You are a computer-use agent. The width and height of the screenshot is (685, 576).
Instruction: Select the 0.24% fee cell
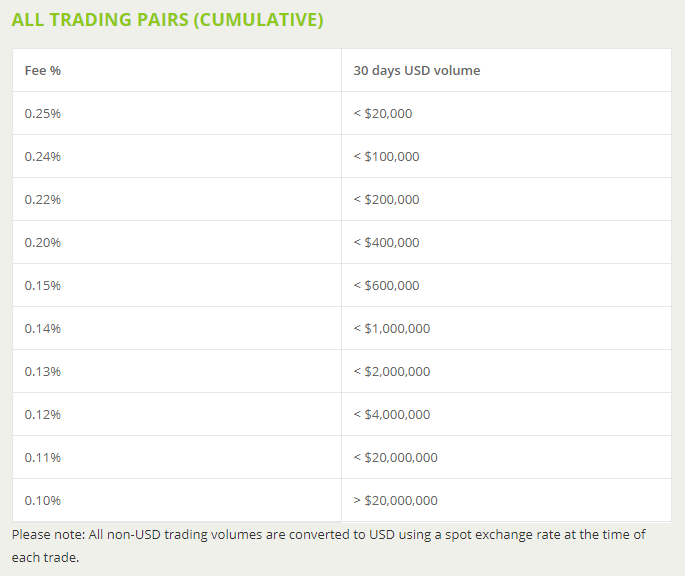(x=43, y=157)
